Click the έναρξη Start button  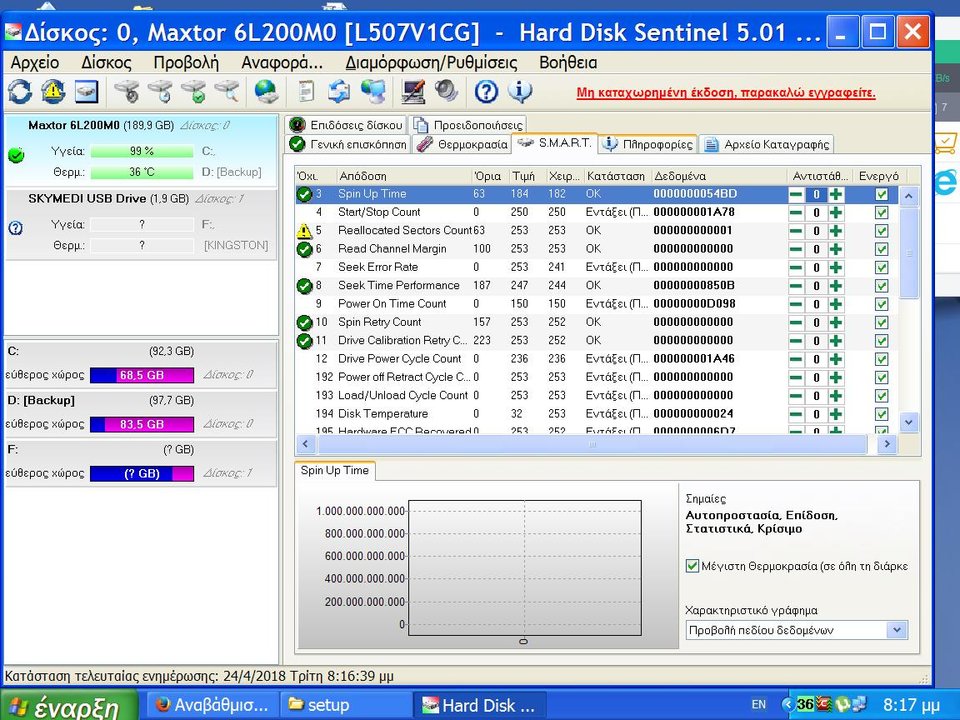69,705
